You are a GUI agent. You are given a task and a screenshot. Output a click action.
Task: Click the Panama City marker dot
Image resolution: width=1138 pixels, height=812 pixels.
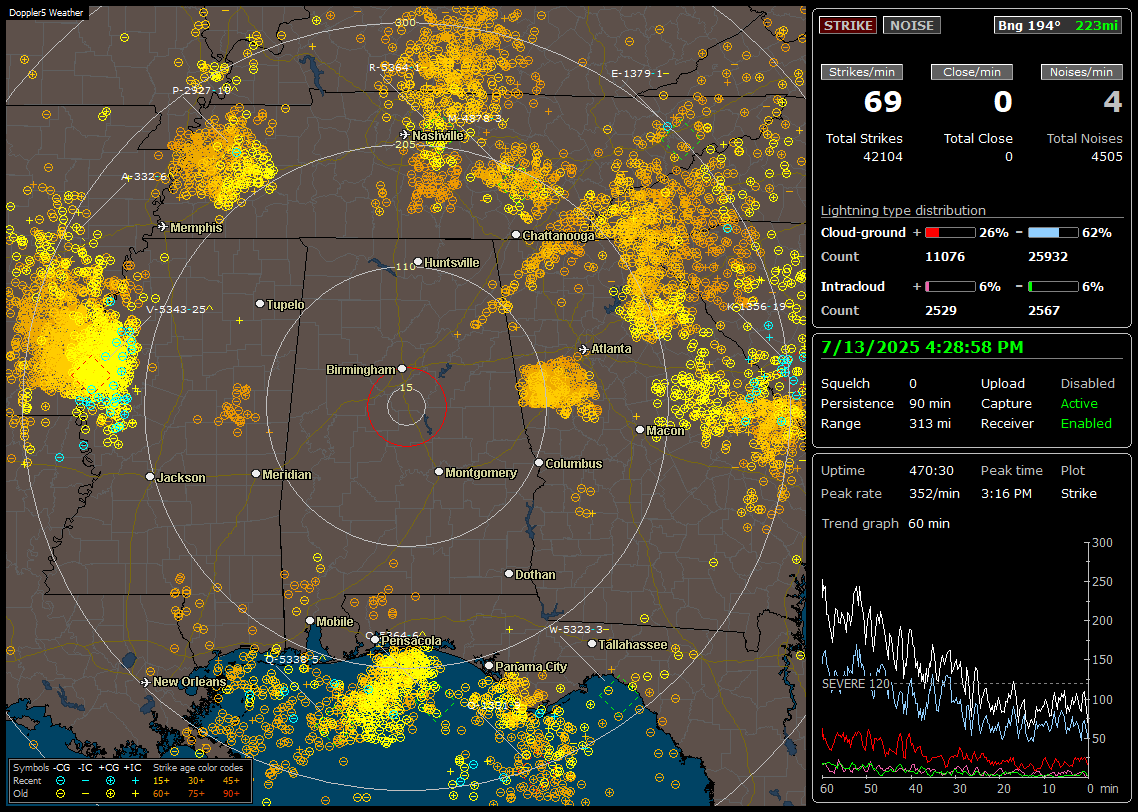coord(489,665)
